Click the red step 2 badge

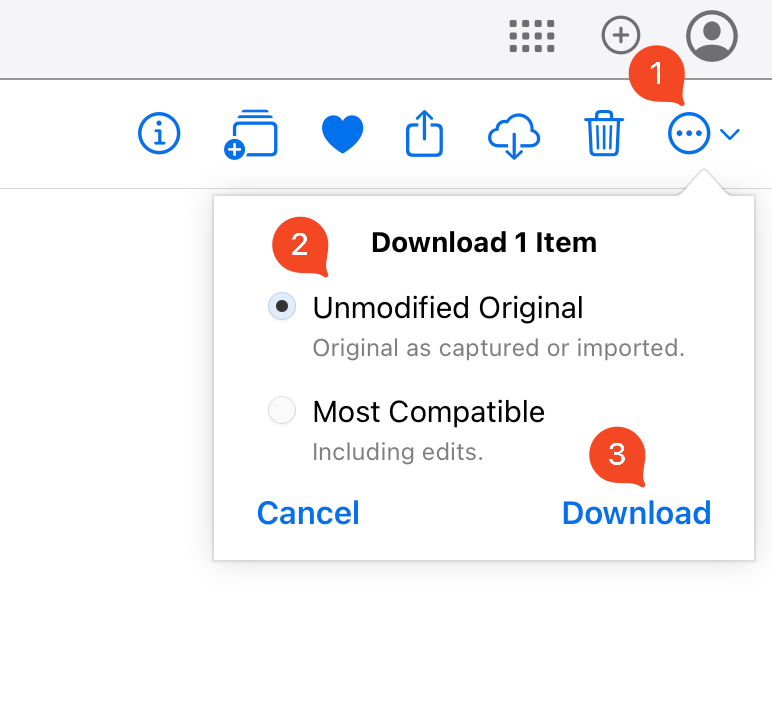[x=299, y=246]
